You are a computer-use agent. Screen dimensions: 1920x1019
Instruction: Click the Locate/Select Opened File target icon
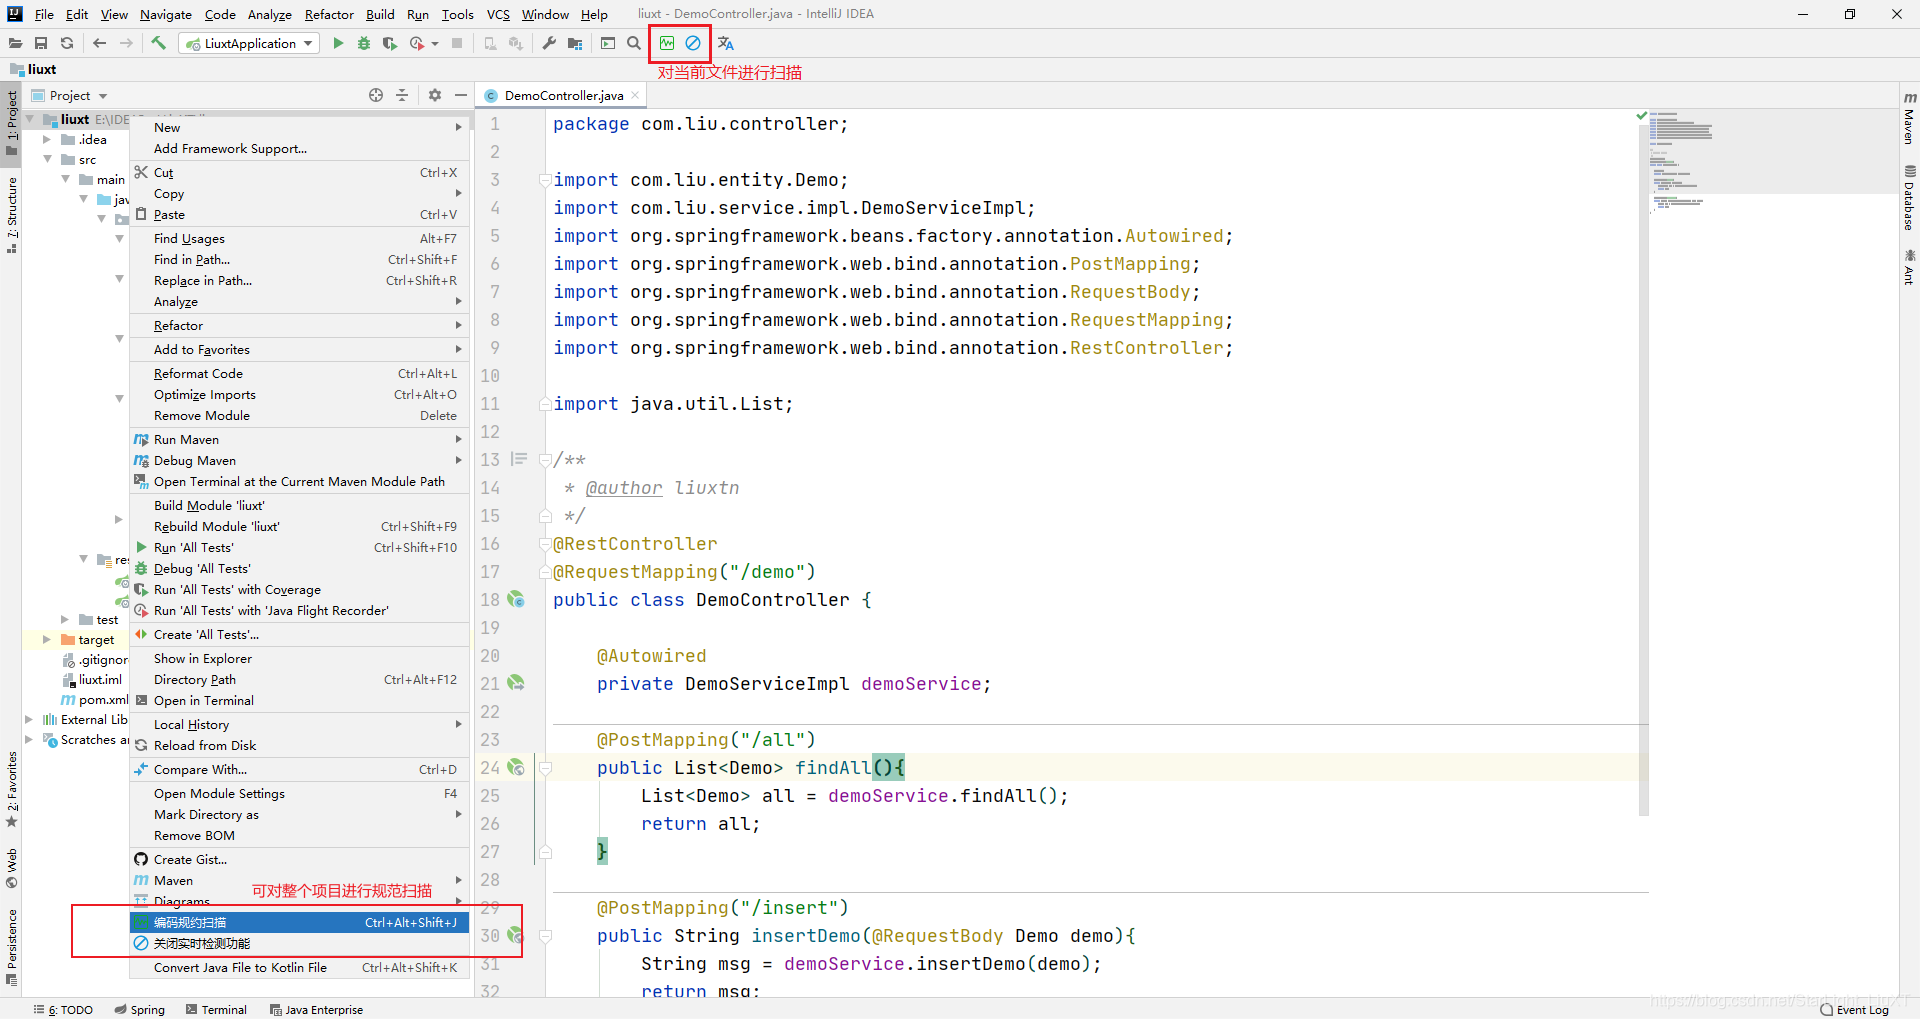(x=376, y=95)
